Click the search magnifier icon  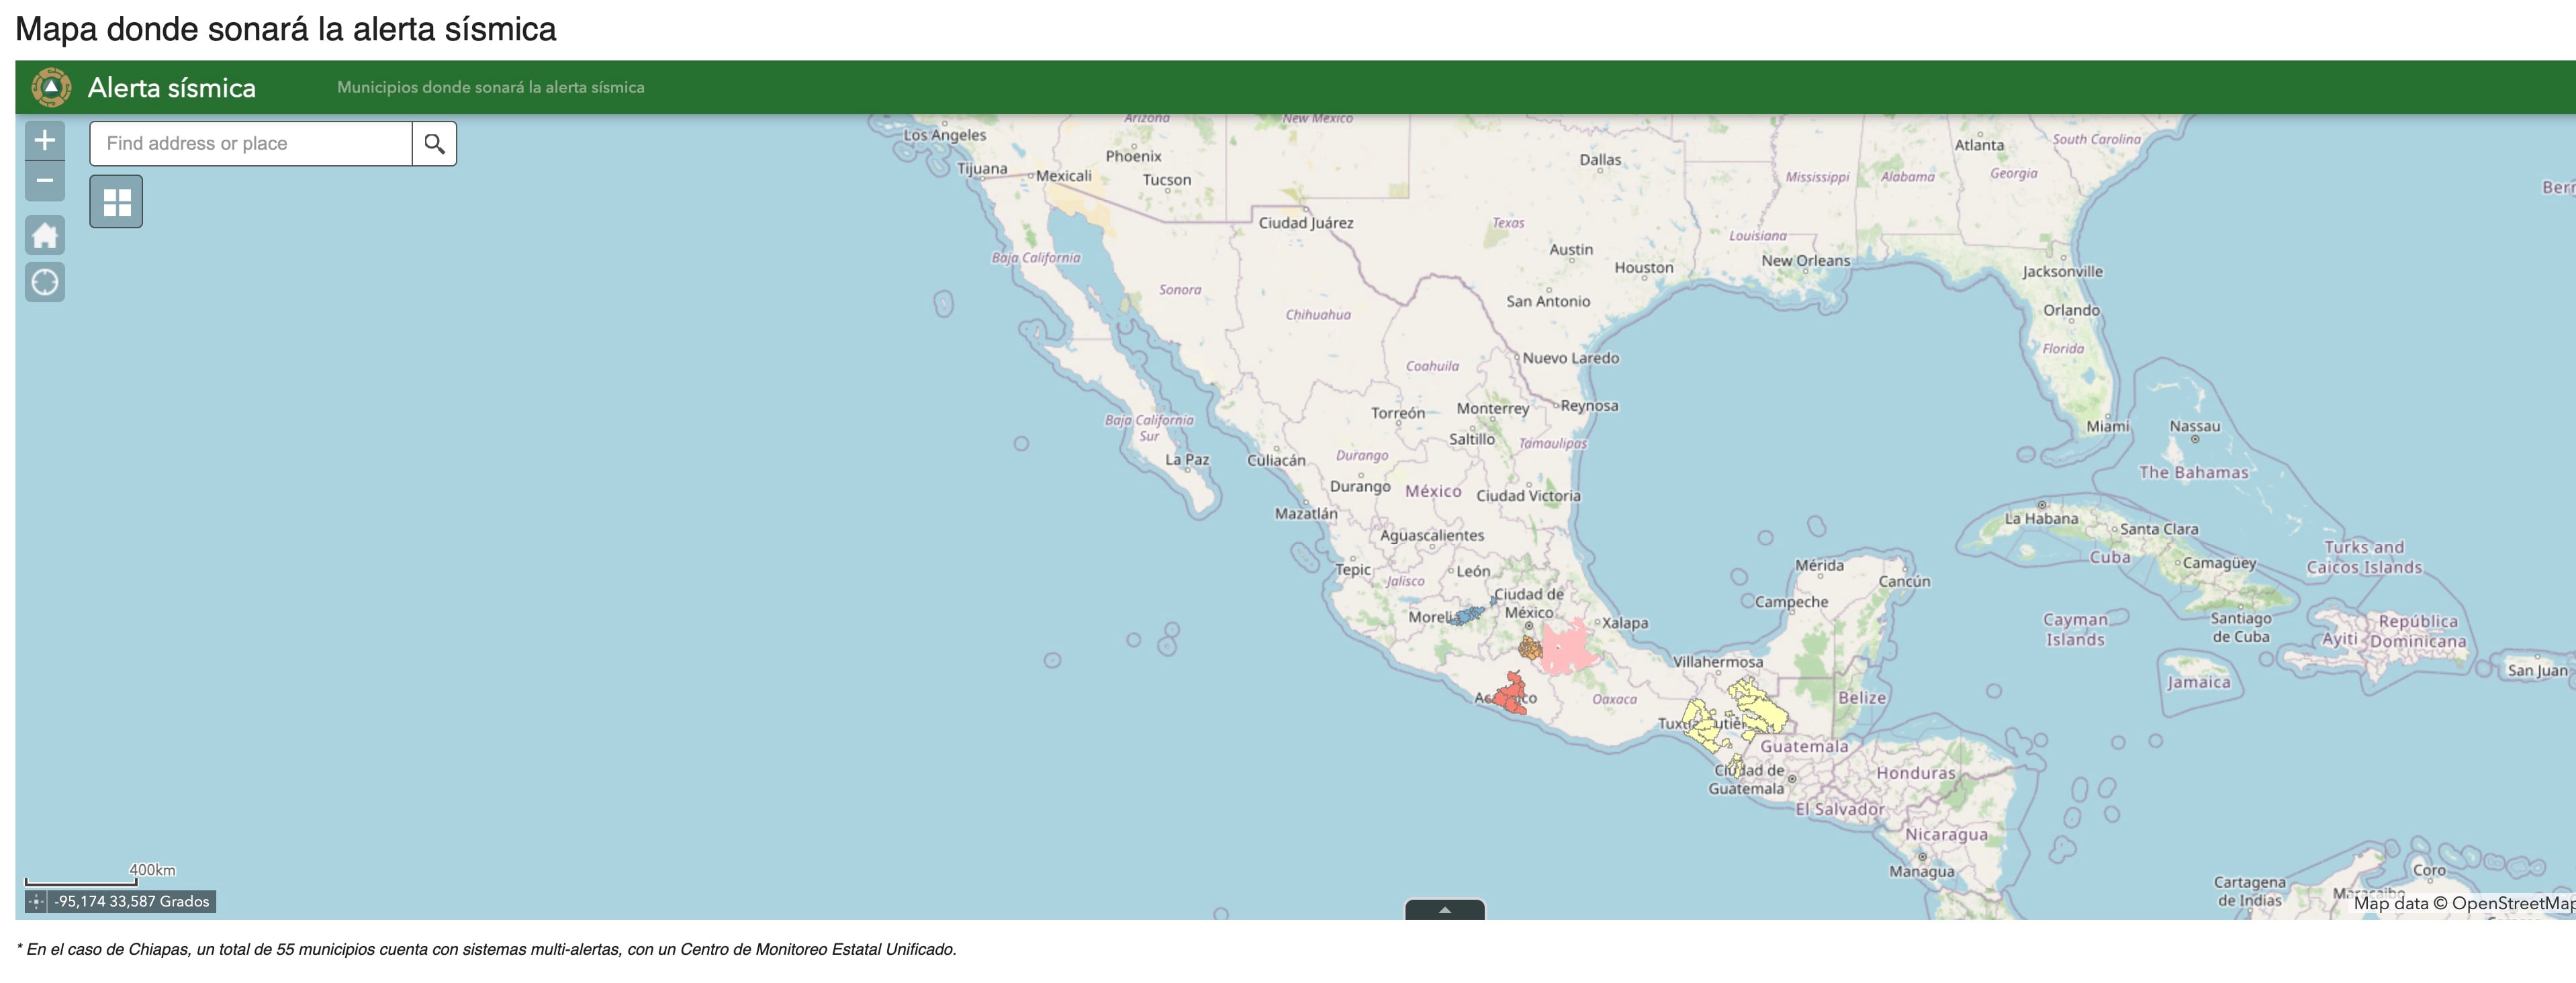[x=434, y=143]
